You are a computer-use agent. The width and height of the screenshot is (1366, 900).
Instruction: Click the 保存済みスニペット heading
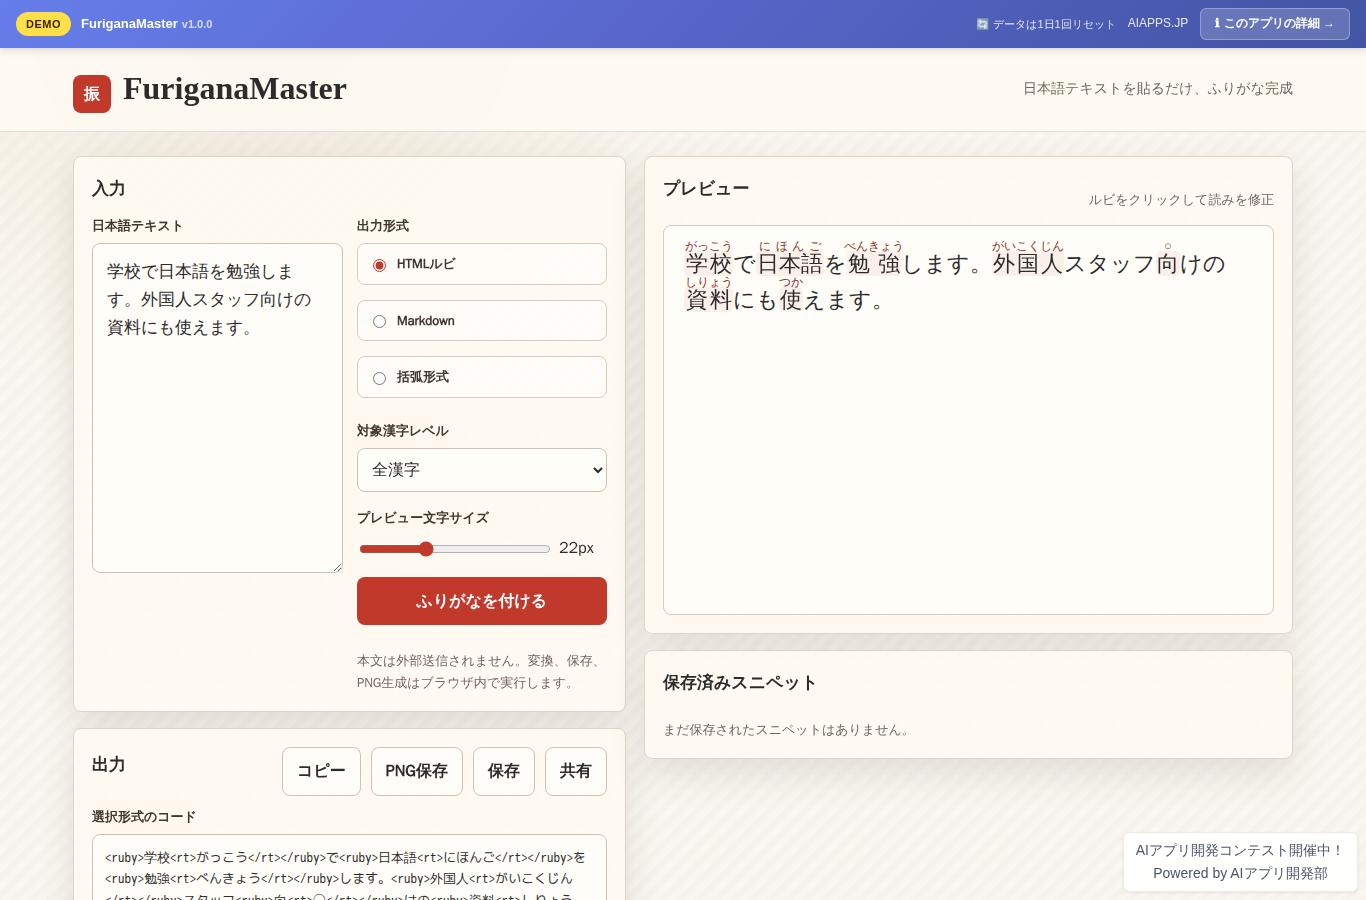coord(740,683)
